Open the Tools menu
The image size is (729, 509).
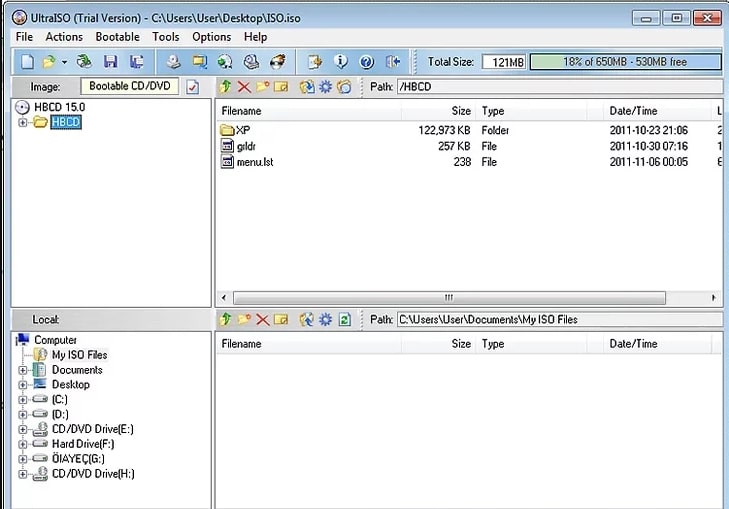(x=166, y=37)
